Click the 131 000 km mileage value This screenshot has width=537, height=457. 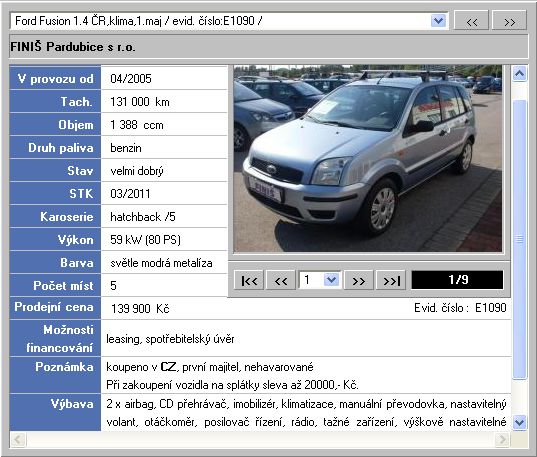[140, 102]
